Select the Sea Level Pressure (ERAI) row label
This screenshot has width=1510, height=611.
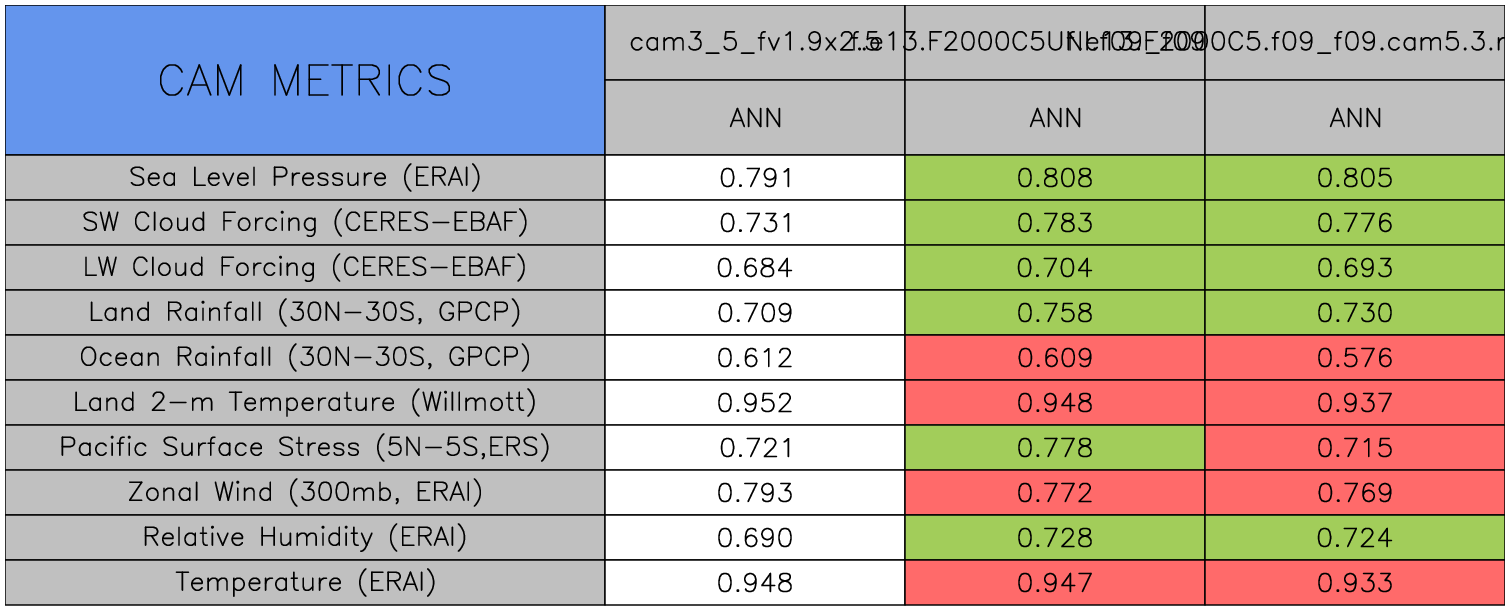[x=305, y=178]
